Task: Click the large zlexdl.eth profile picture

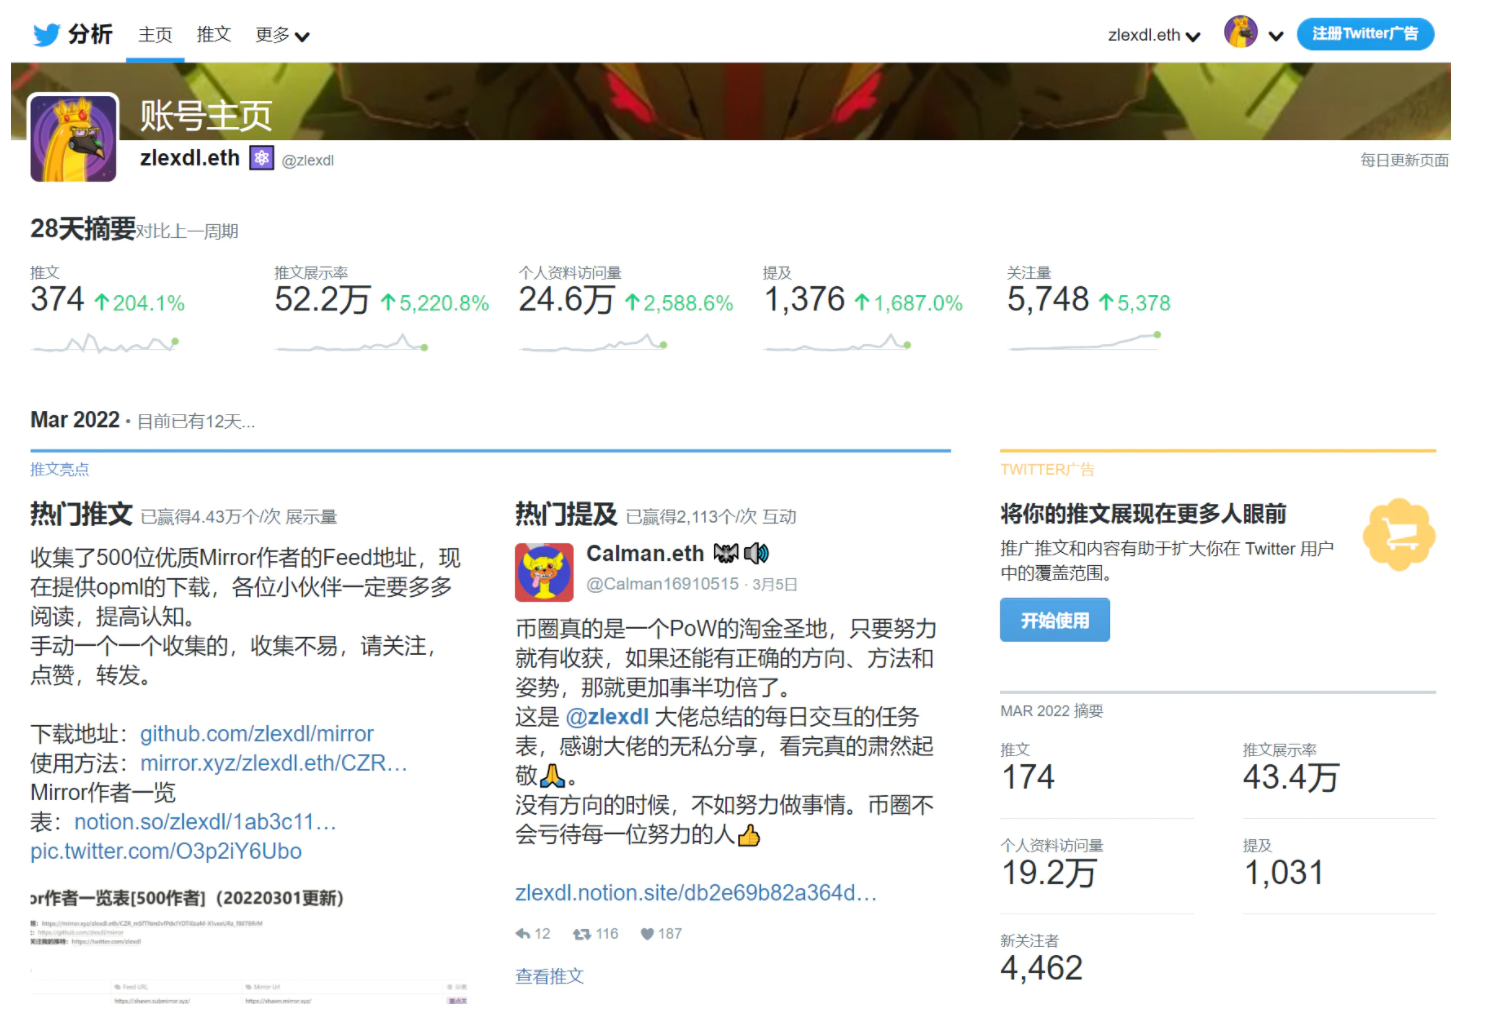Action: [74, 138]
